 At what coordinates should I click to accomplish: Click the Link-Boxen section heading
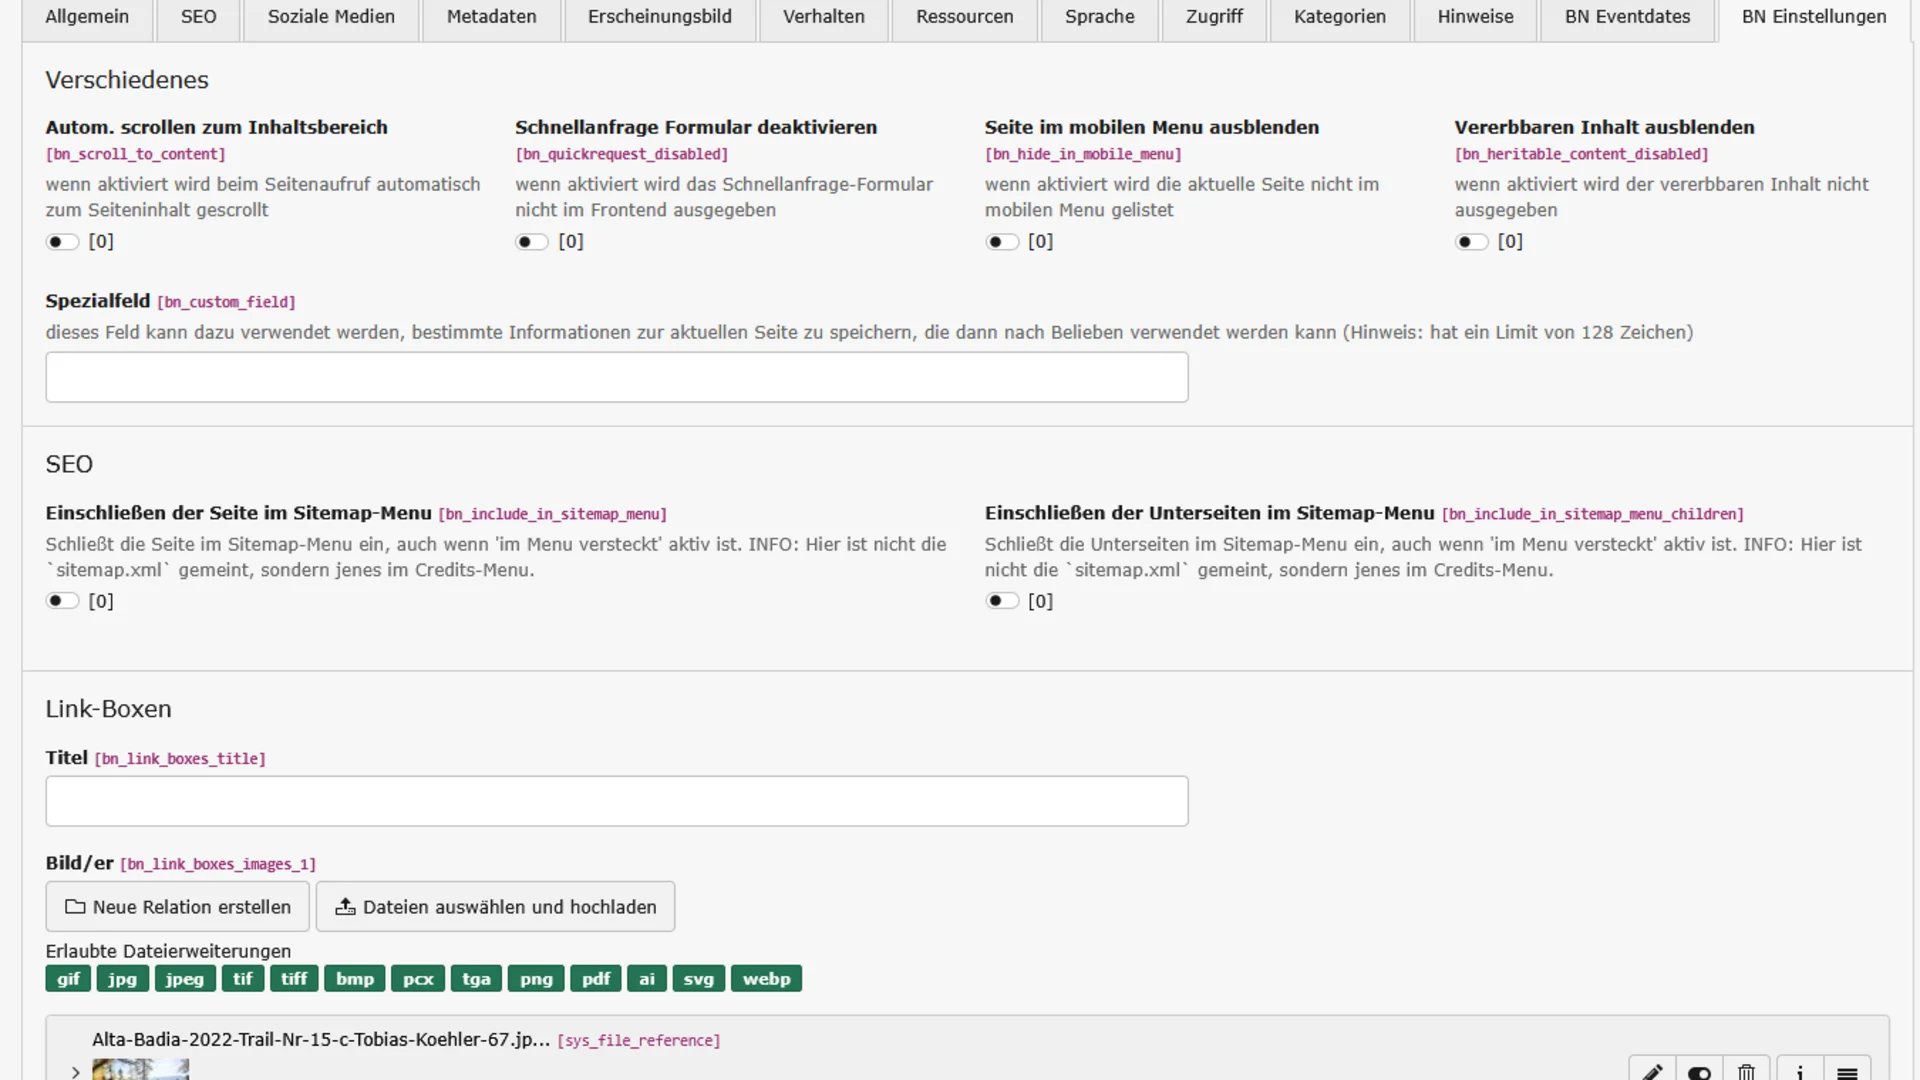(108, 709)
